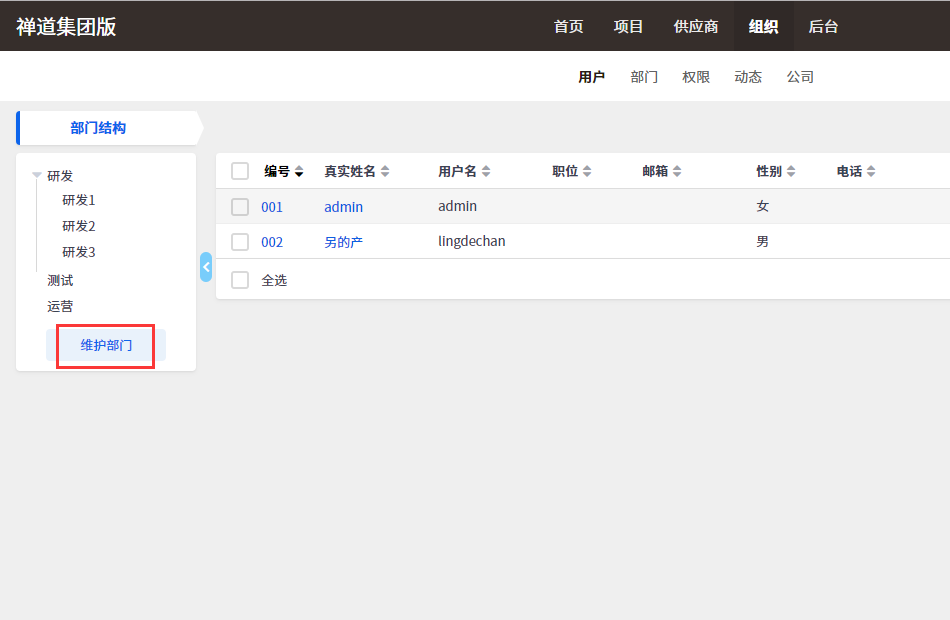950x620 pixels.
Task: Enable the 全选 checkbox
Action: (240, 280)
